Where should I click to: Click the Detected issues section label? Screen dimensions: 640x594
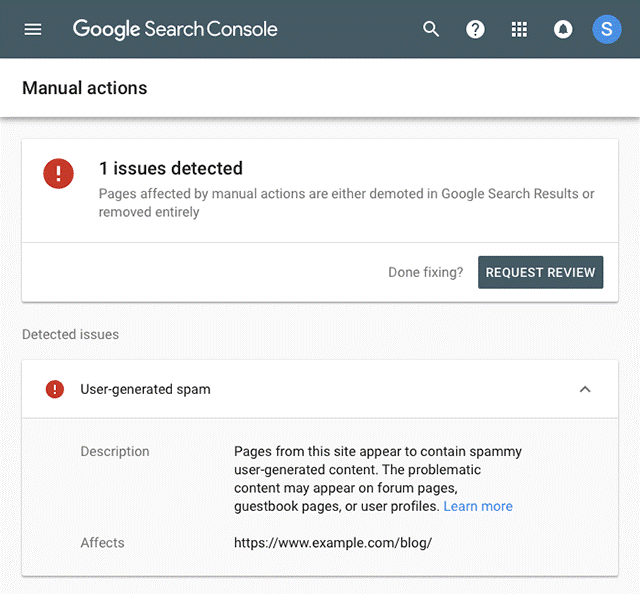(70, 334)
